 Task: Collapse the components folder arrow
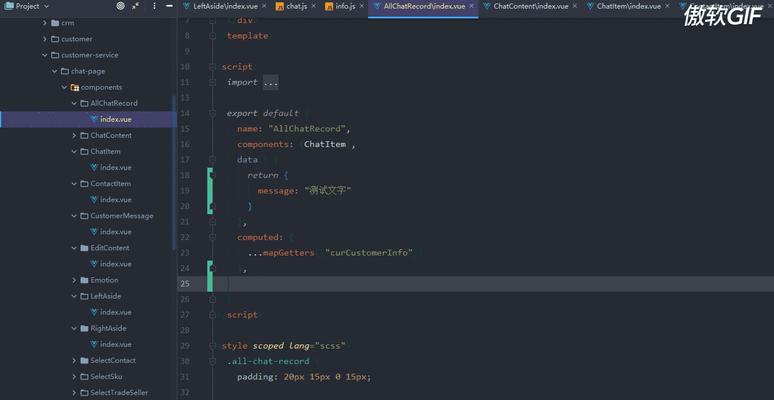[64, 87]
